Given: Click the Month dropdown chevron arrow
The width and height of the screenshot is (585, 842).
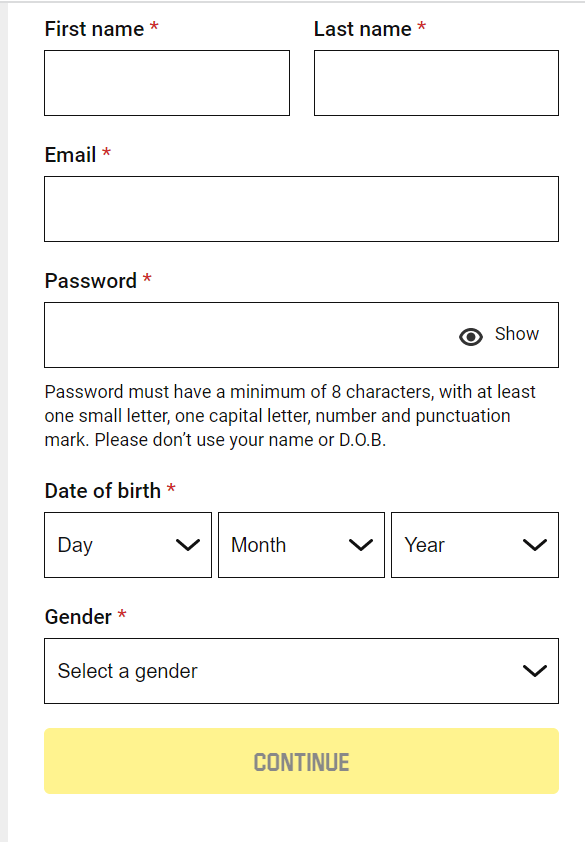Looking at the screenshot, I should [x=361, y=545].
